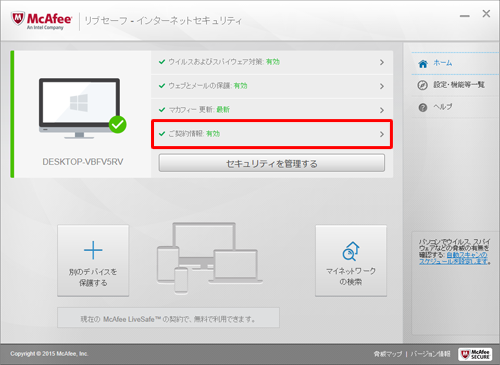This screenshot has width=500, height=365.
Task: Click the question mark Help icon
Action: pyautogui.click(x=423, y=108)
